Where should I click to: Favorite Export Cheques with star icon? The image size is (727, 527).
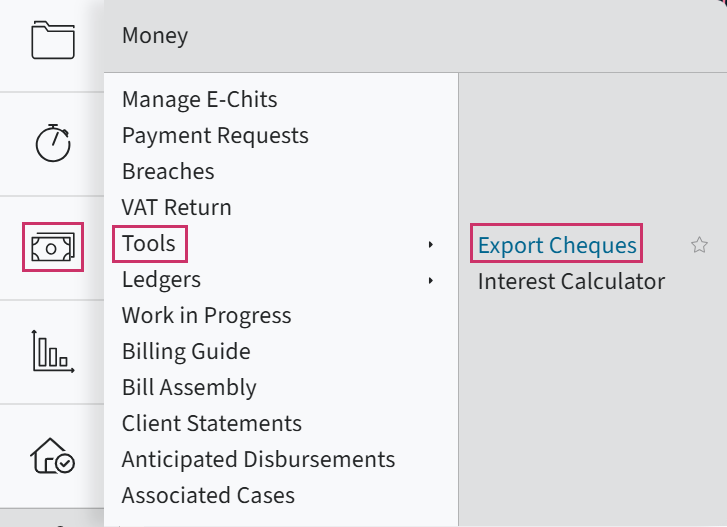click(699, 245)
